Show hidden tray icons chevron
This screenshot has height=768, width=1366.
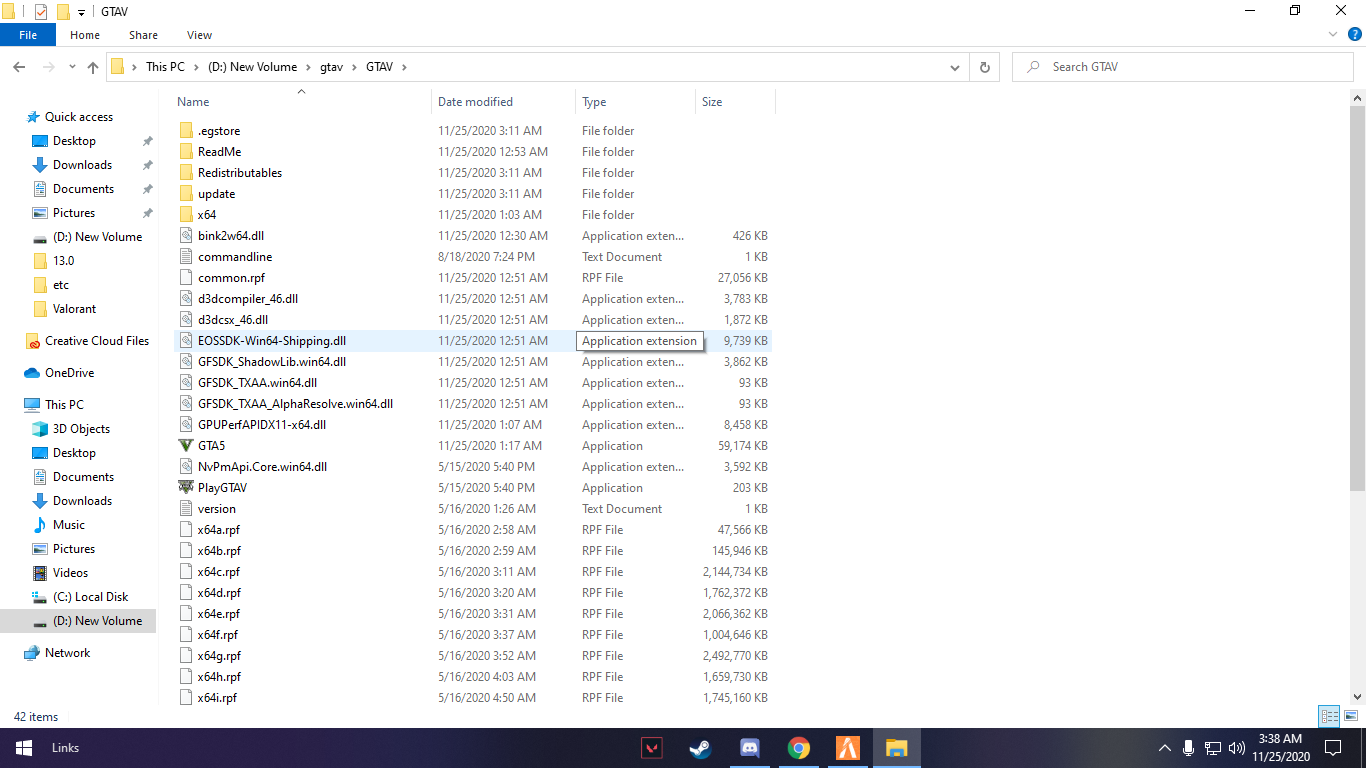coord(1164,748)
